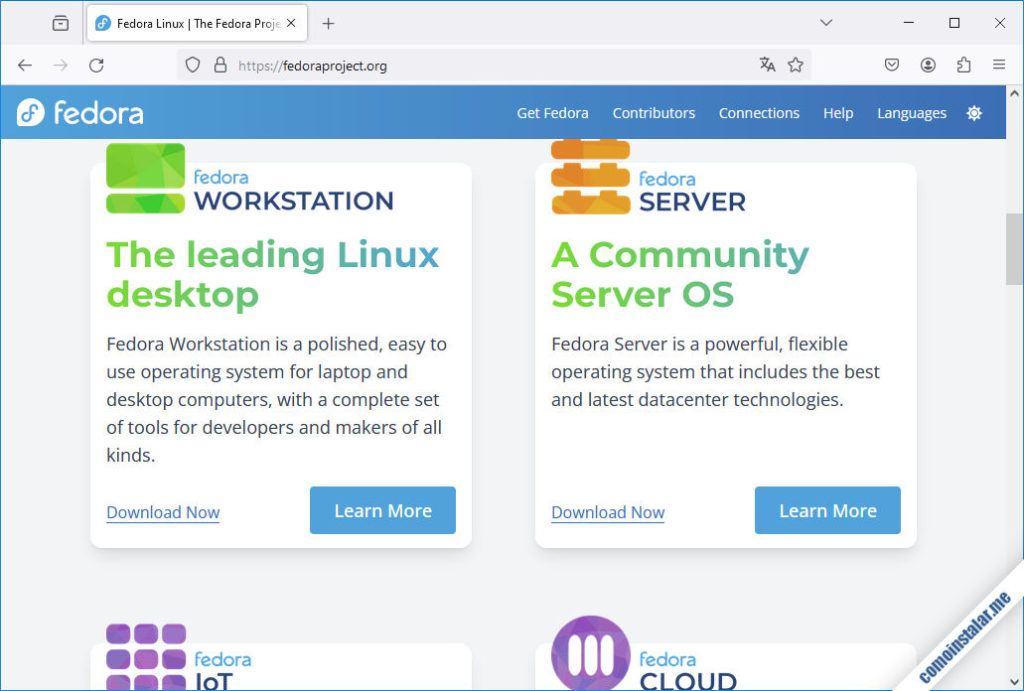Click the reload page icon
This screenshot has height=691, width=1024.
point(96,65)
